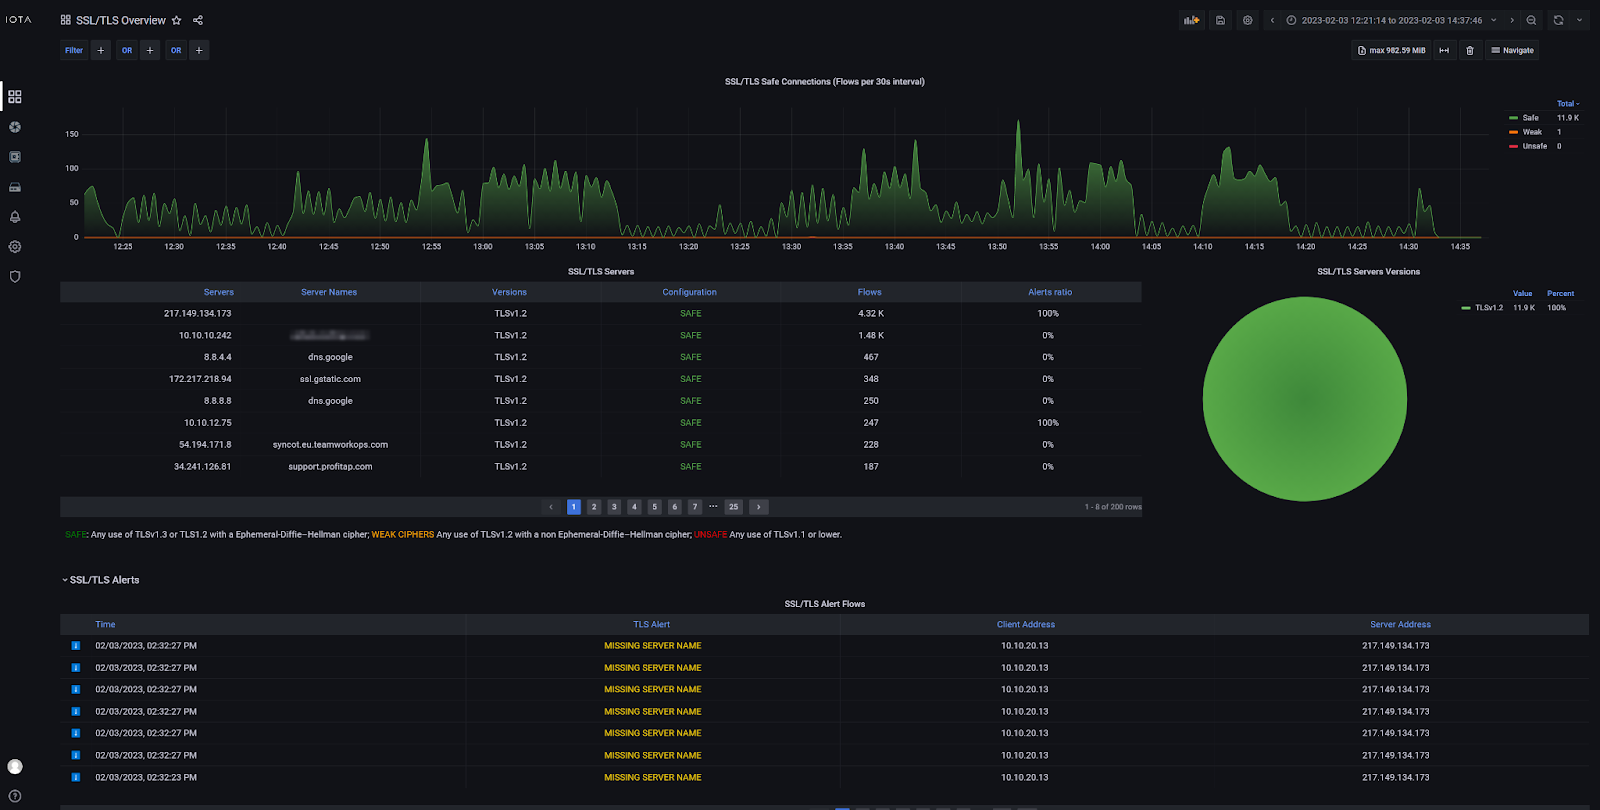This screenshot has width=1600, height=810.
Task: Open the time range picker dropdown
Action: click(x=1391, y=20)
